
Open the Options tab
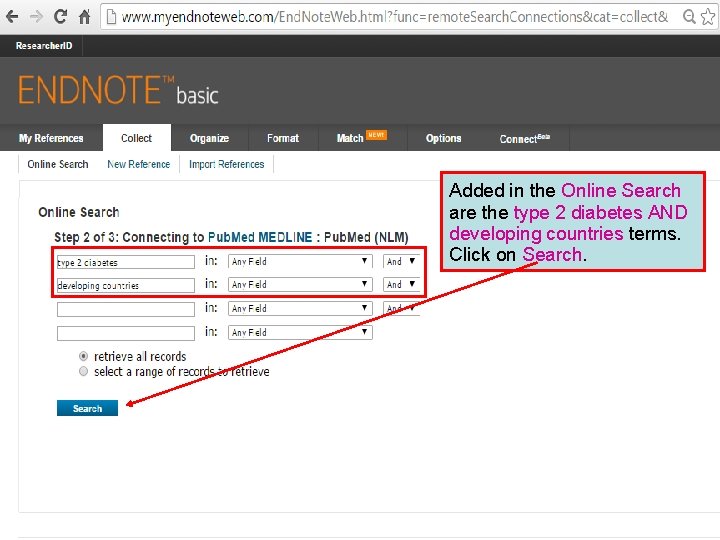click(443, 138)
